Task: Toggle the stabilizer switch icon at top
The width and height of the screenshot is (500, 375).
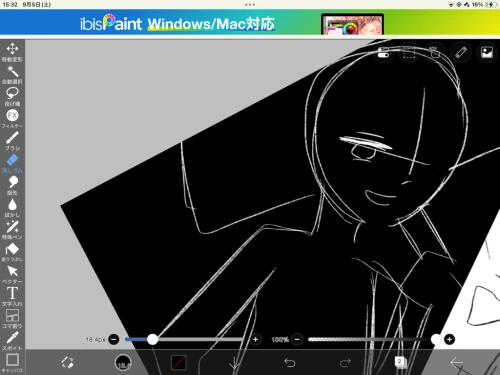Action: [383, 52]
